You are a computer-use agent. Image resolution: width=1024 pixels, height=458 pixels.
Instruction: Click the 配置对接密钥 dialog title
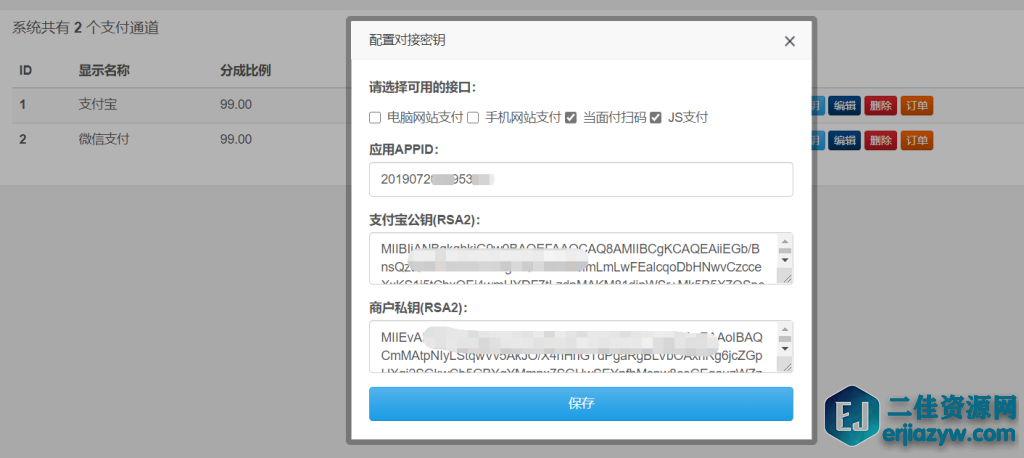[408, 41]
